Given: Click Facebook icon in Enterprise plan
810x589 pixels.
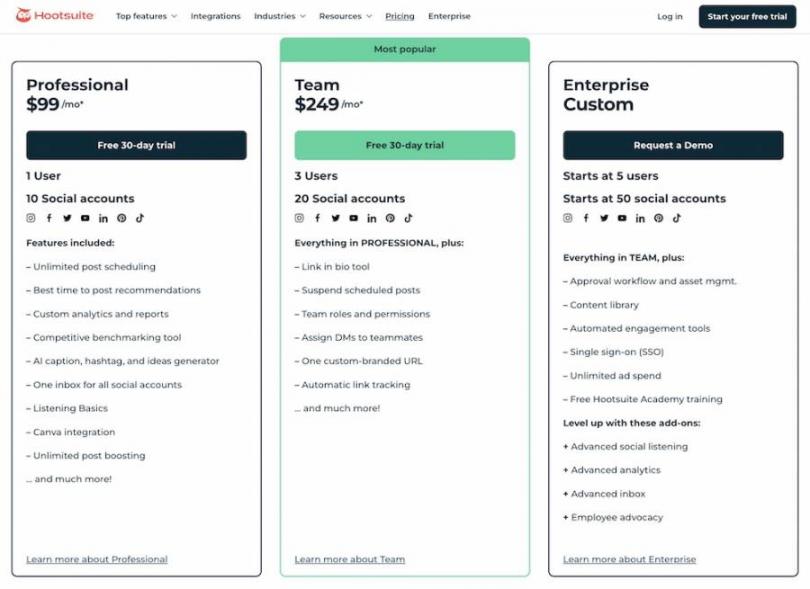Looking at the screenshot, I should tap(586, 218).
